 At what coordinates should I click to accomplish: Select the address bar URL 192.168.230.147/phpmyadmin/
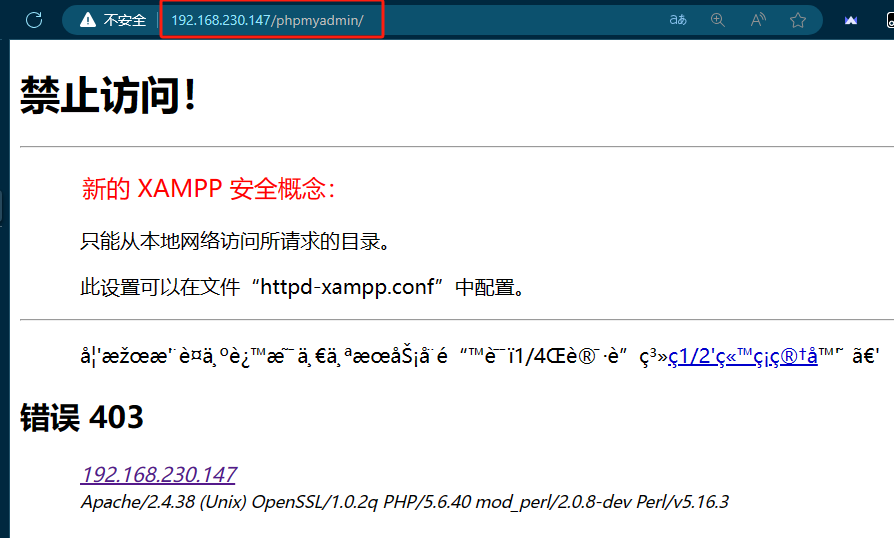point(267,21)
